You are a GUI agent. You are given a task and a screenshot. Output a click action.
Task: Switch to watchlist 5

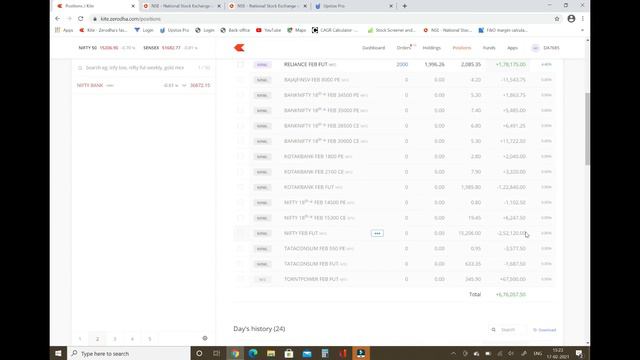pos(150,339)
